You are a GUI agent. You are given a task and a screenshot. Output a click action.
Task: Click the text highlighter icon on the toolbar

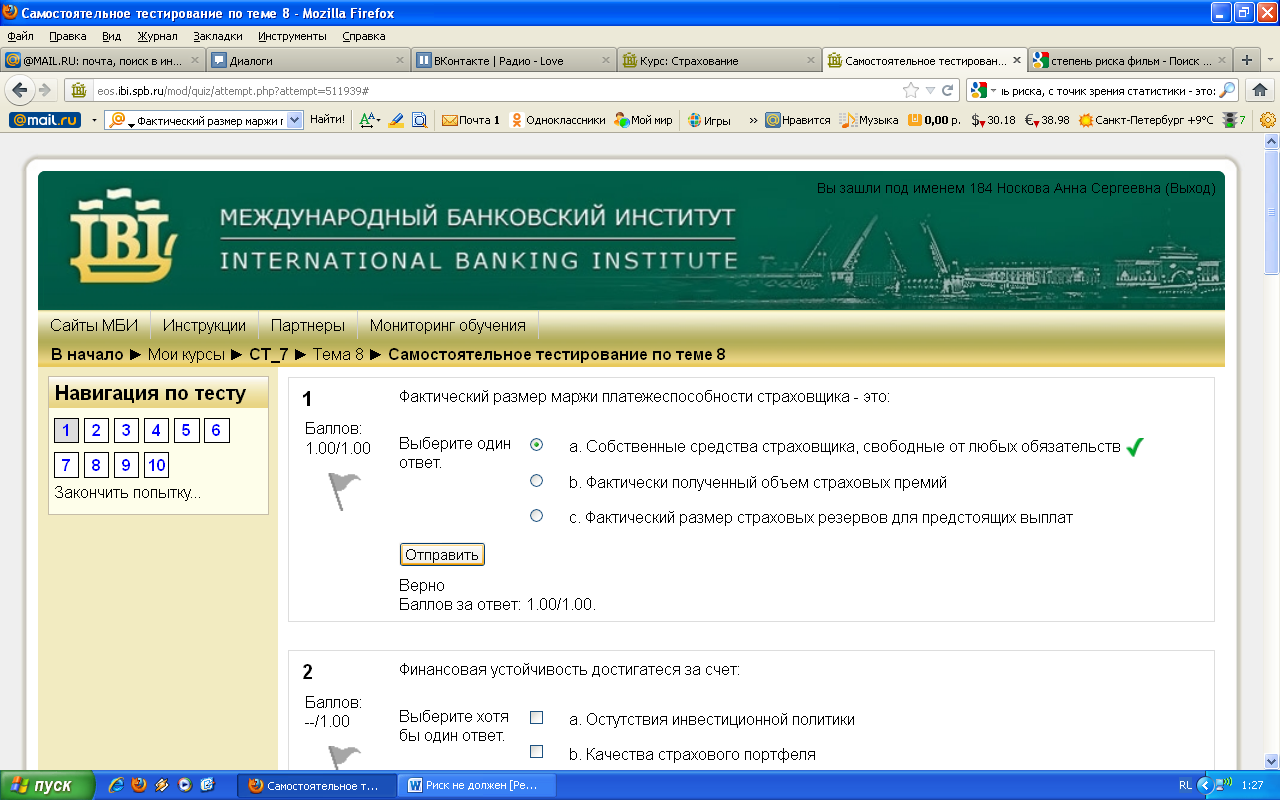point(395,120)
